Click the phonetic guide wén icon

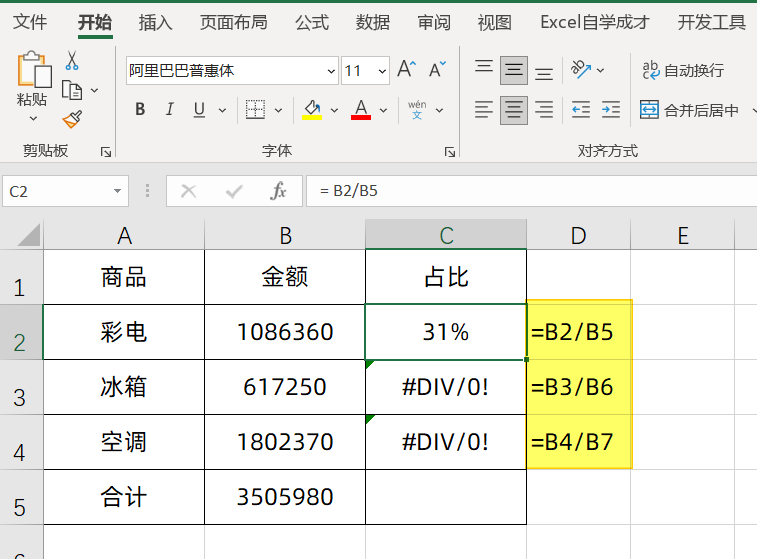pos(417,110)
